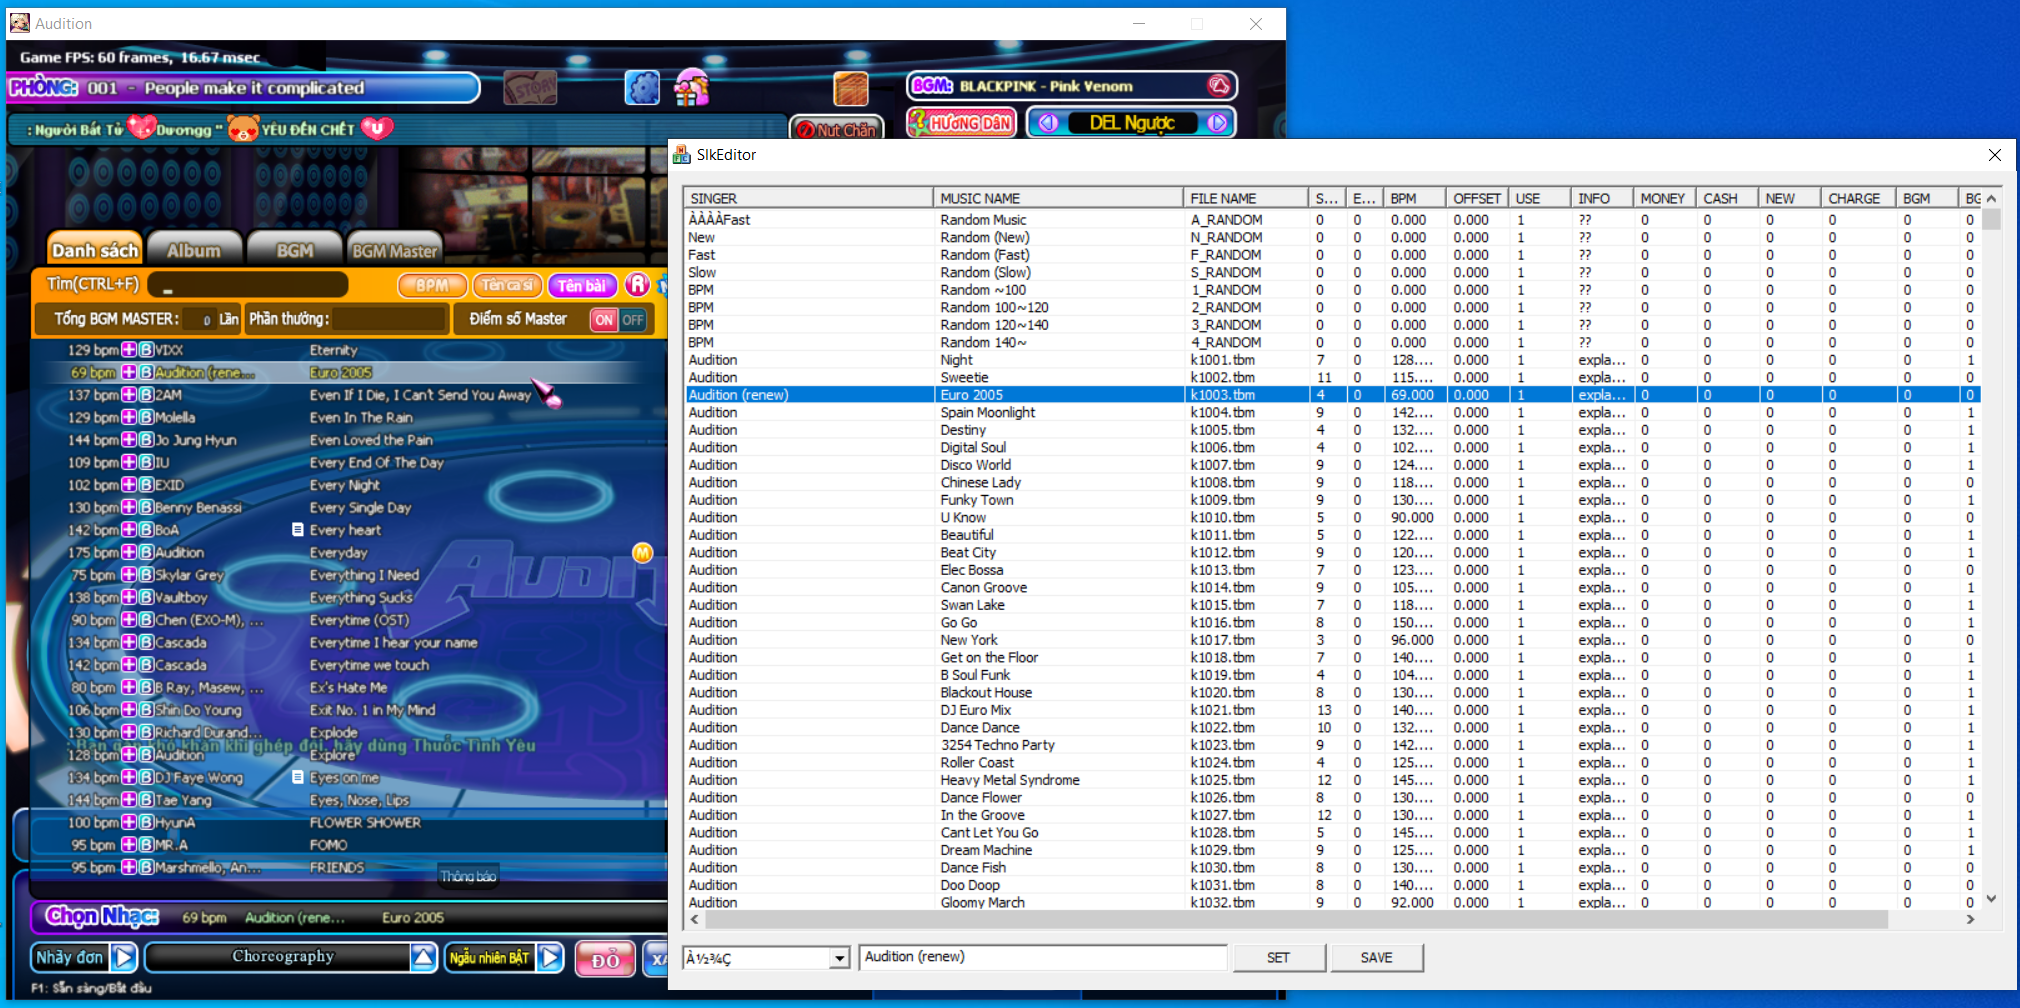
Task: Select the k1017.tbm file name cell
Action: pyautogui.click(x=1222, y=640)
